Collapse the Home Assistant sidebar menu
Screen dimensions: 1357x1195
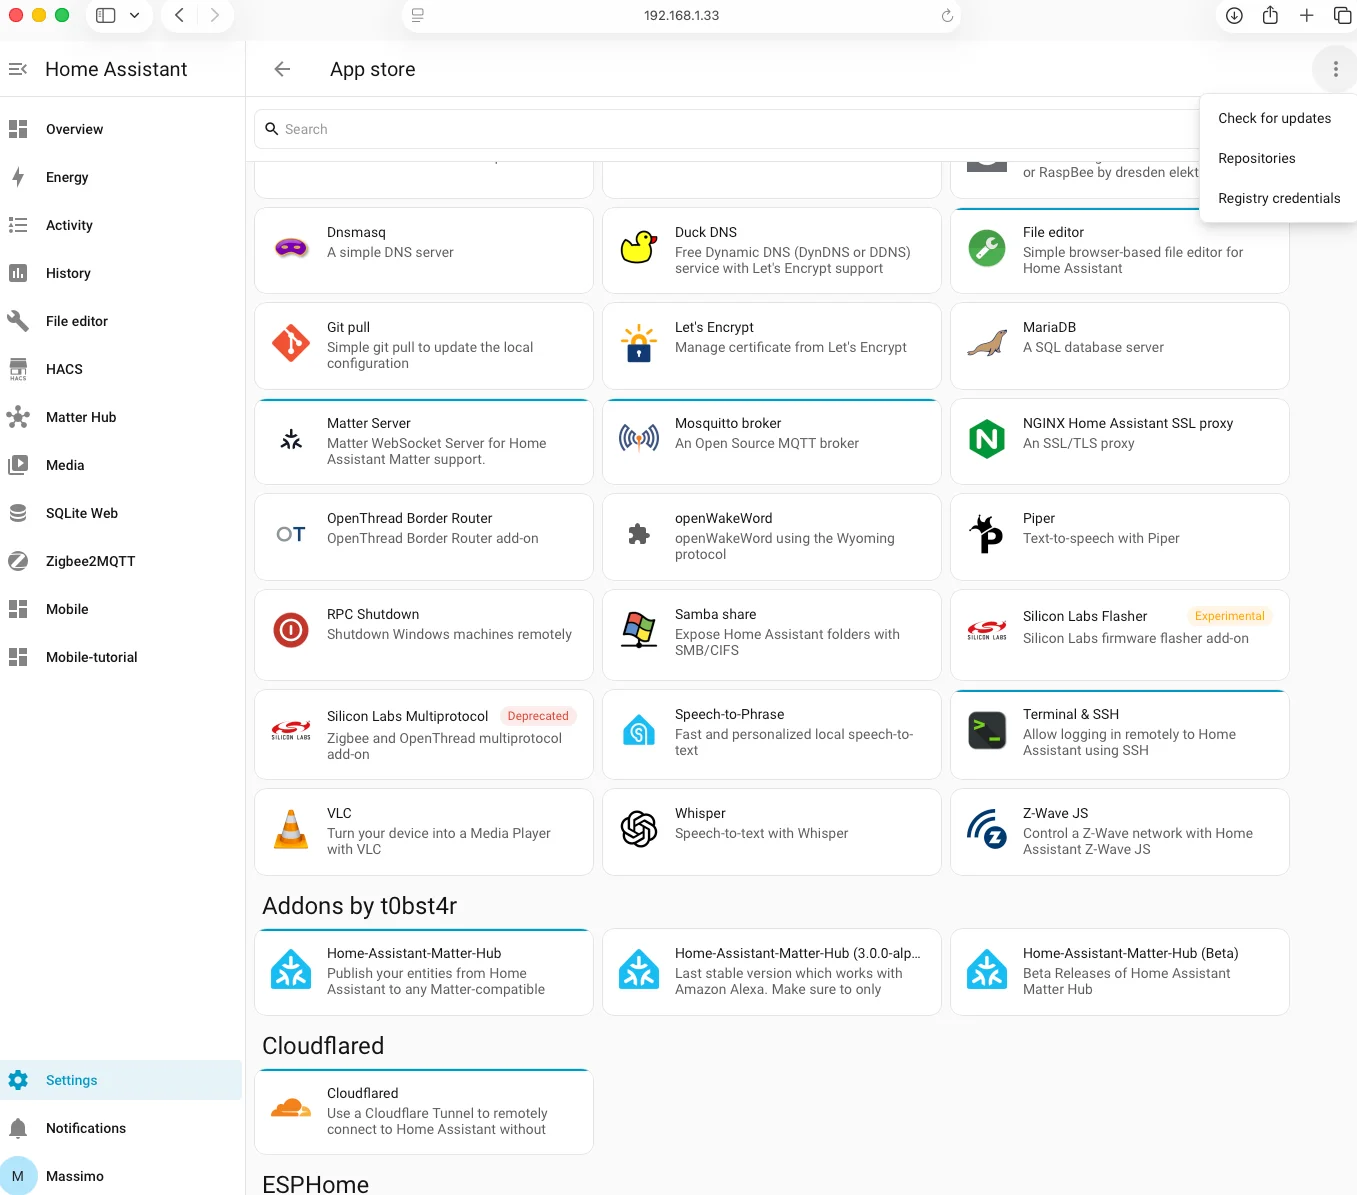pos(18,69)
